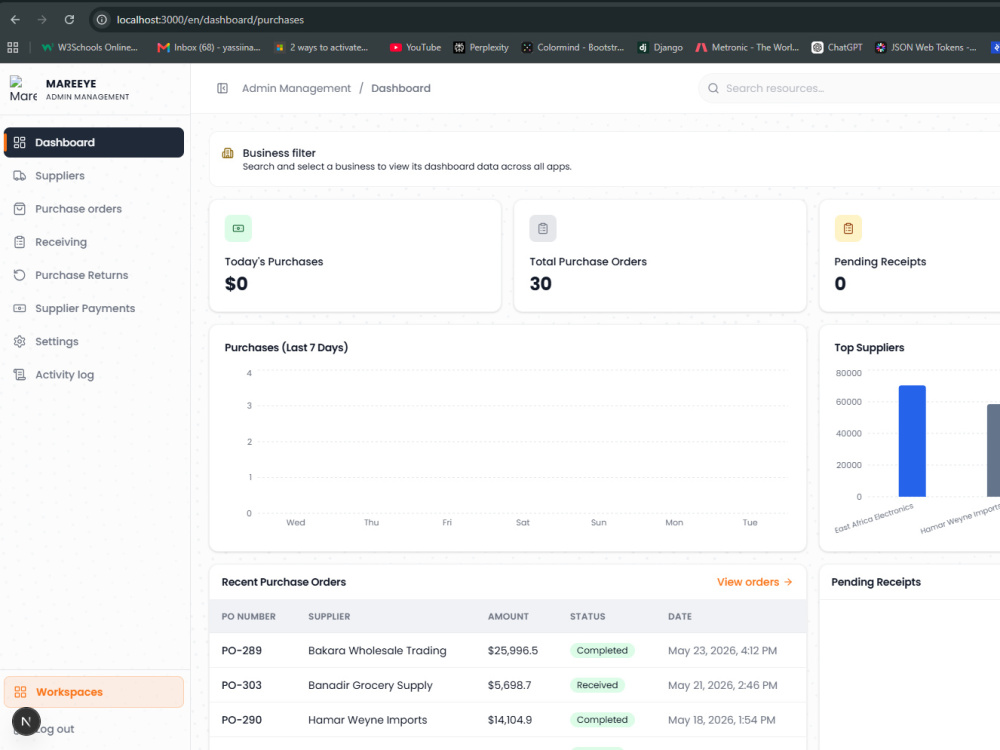This screenshot has width=1000, height=750.
Task: Click the lower Pending Receipts panel heading
Action: click(x=876, y=582)
